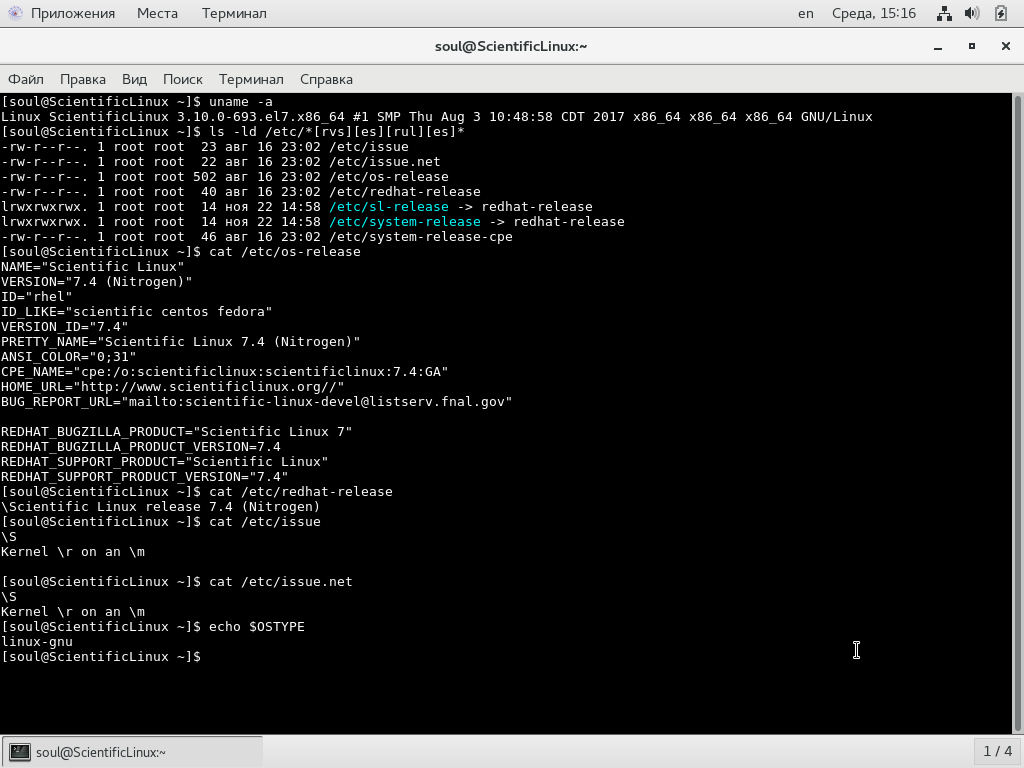Open the Терминал application menu in top panel
The width and height of the screenshot is (1024, 768).
pyautogui.click(x=234, y=13)
